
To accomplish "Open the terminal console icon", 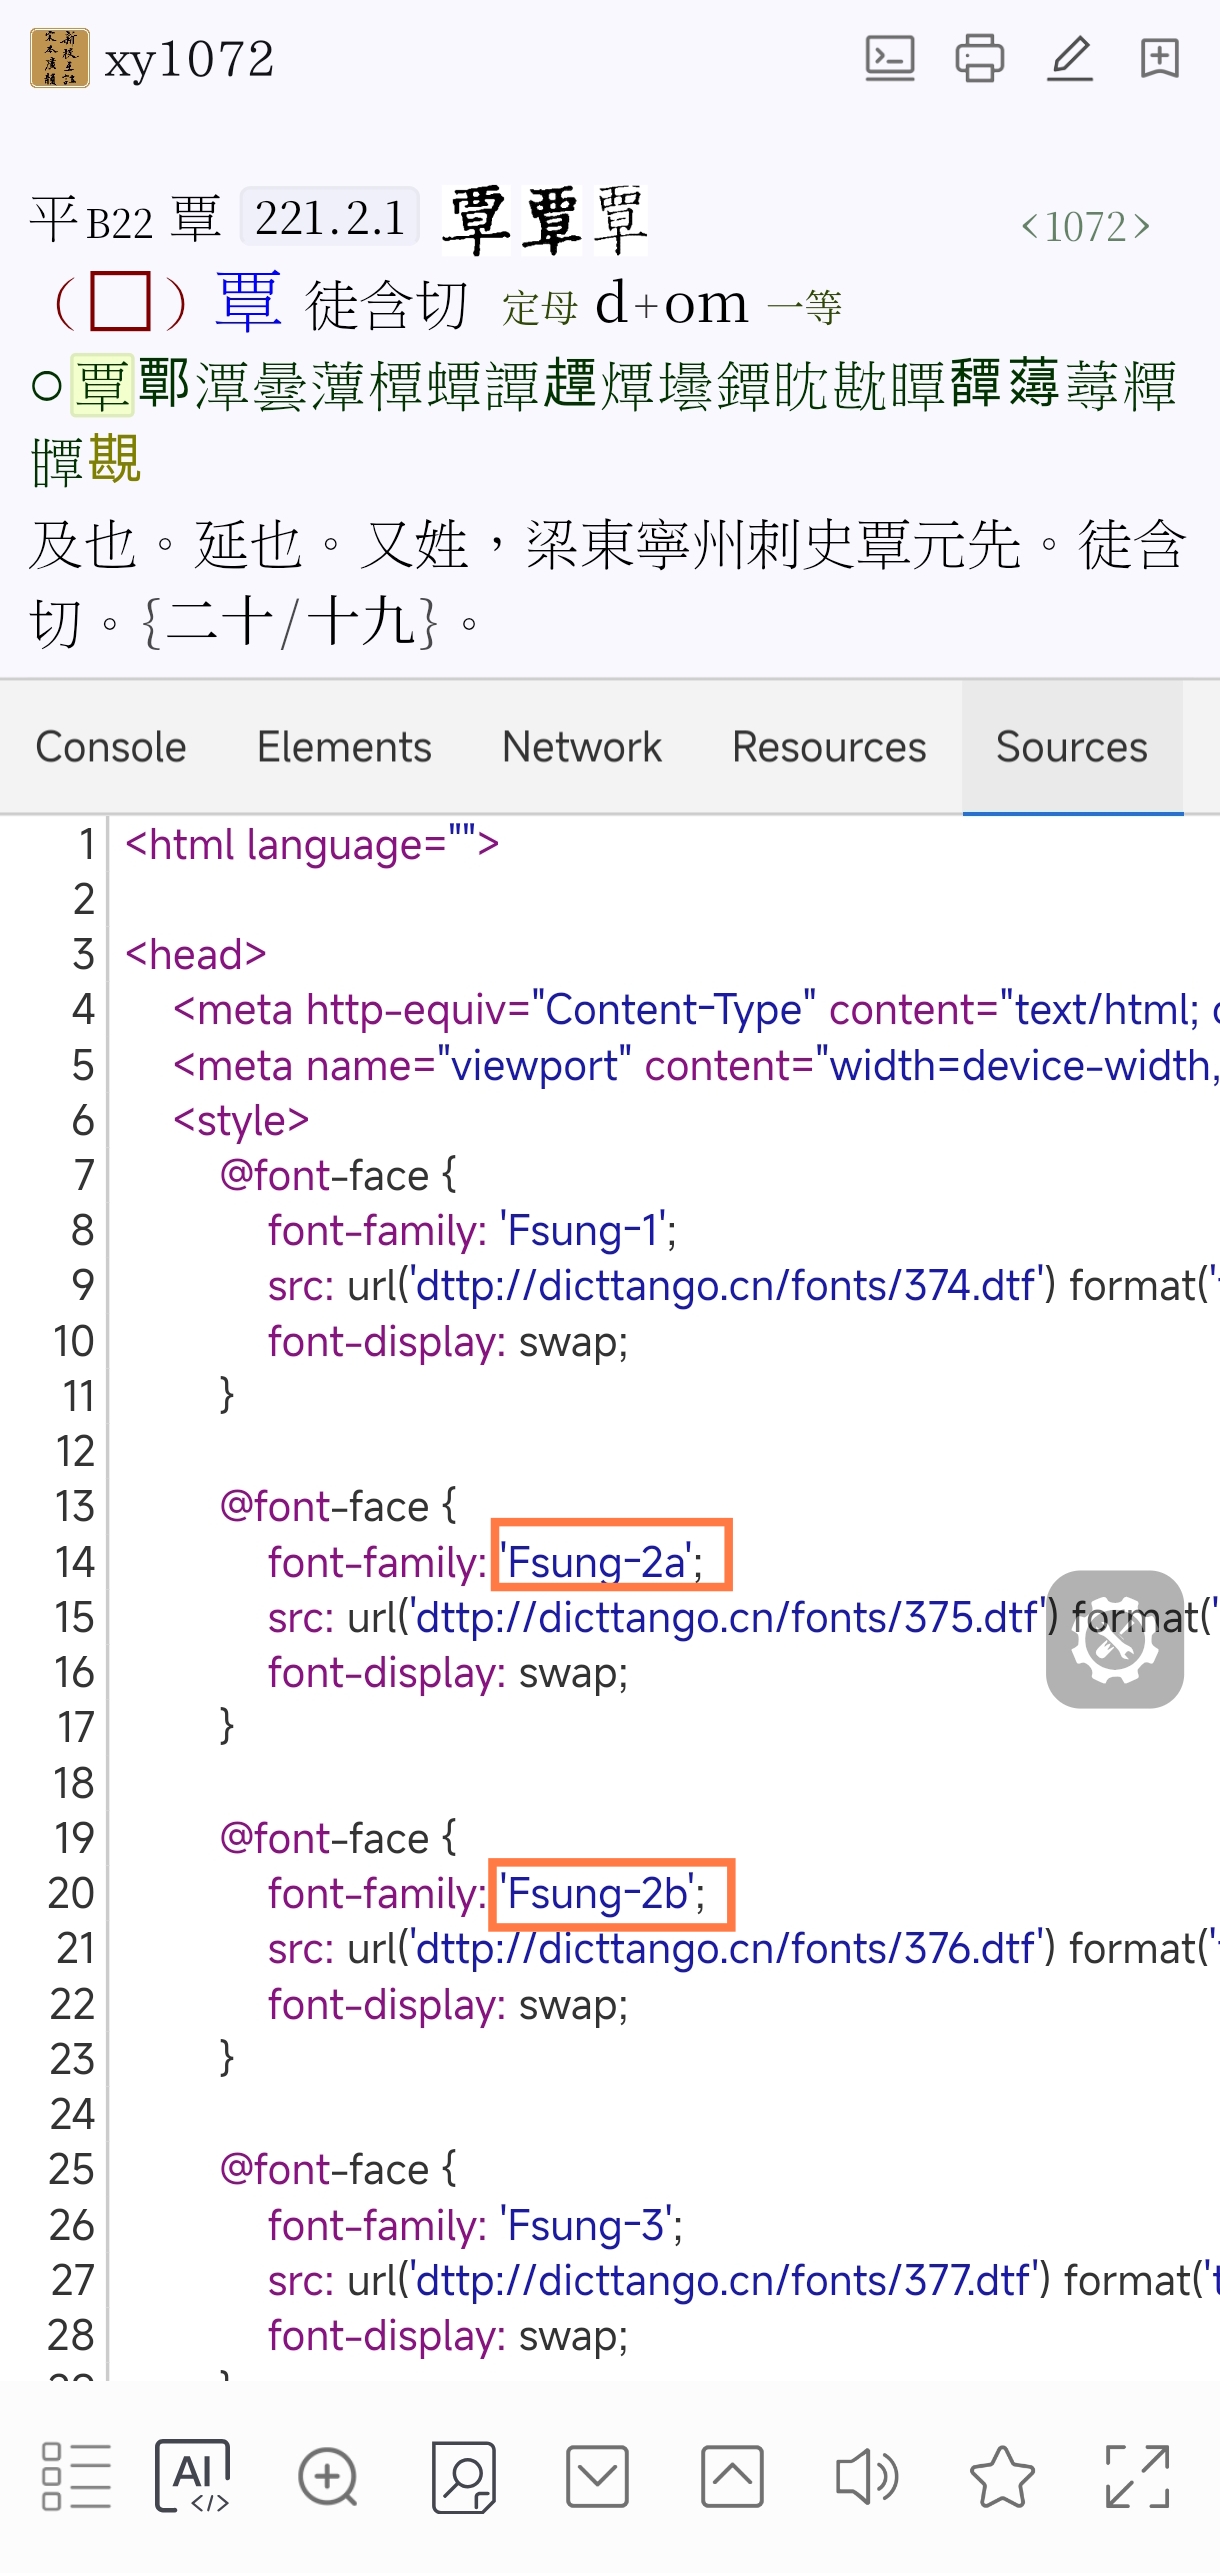I will tap(889, 59).
